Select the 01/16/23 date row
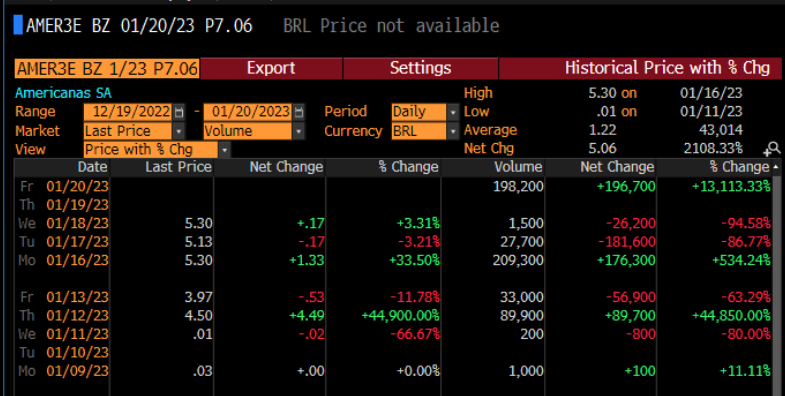The width and height of the screenshot is (785, 396). (x=393, y=260)
